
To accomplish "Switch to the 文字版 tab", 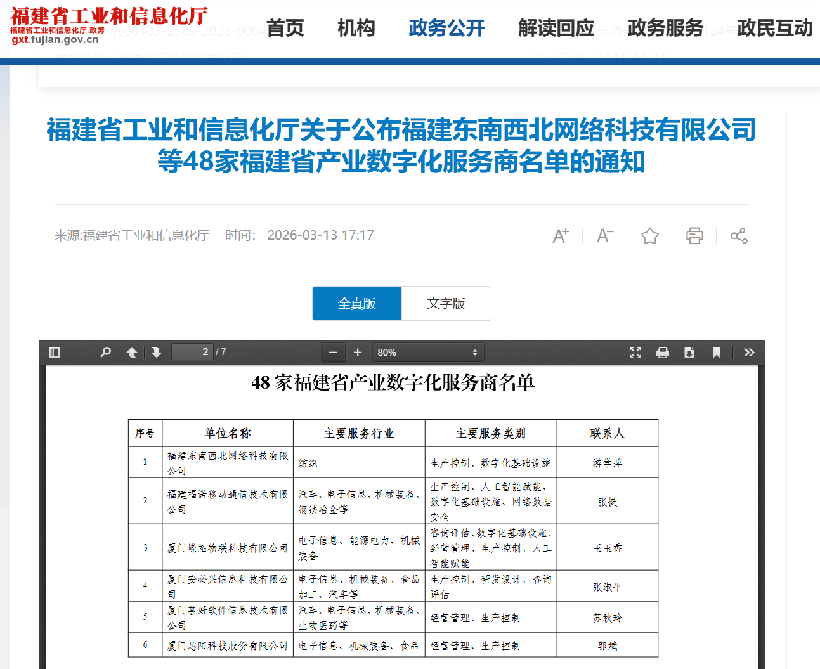I will 446,303.
